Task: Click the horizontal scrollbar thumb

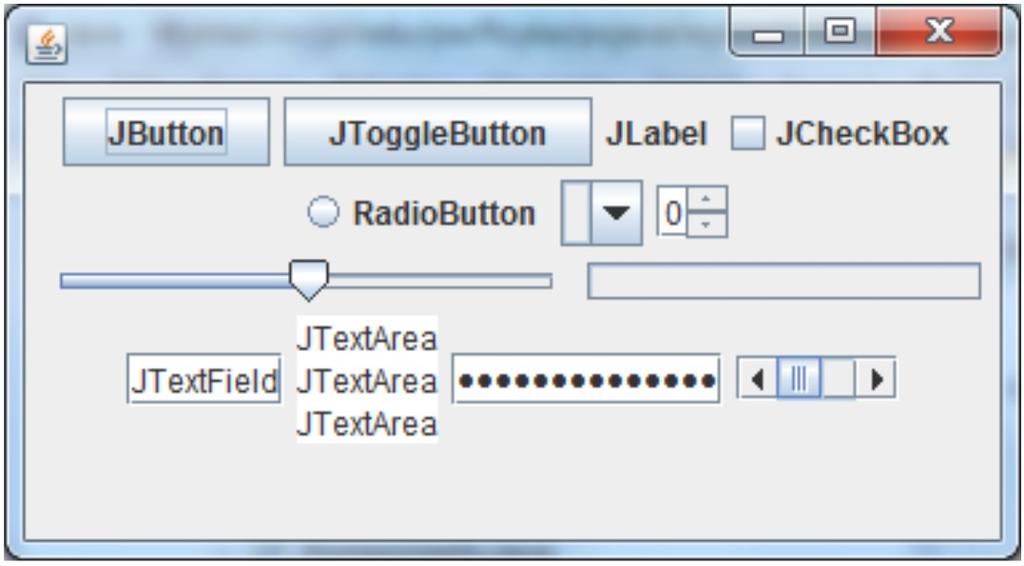Action: coord(799,379)
